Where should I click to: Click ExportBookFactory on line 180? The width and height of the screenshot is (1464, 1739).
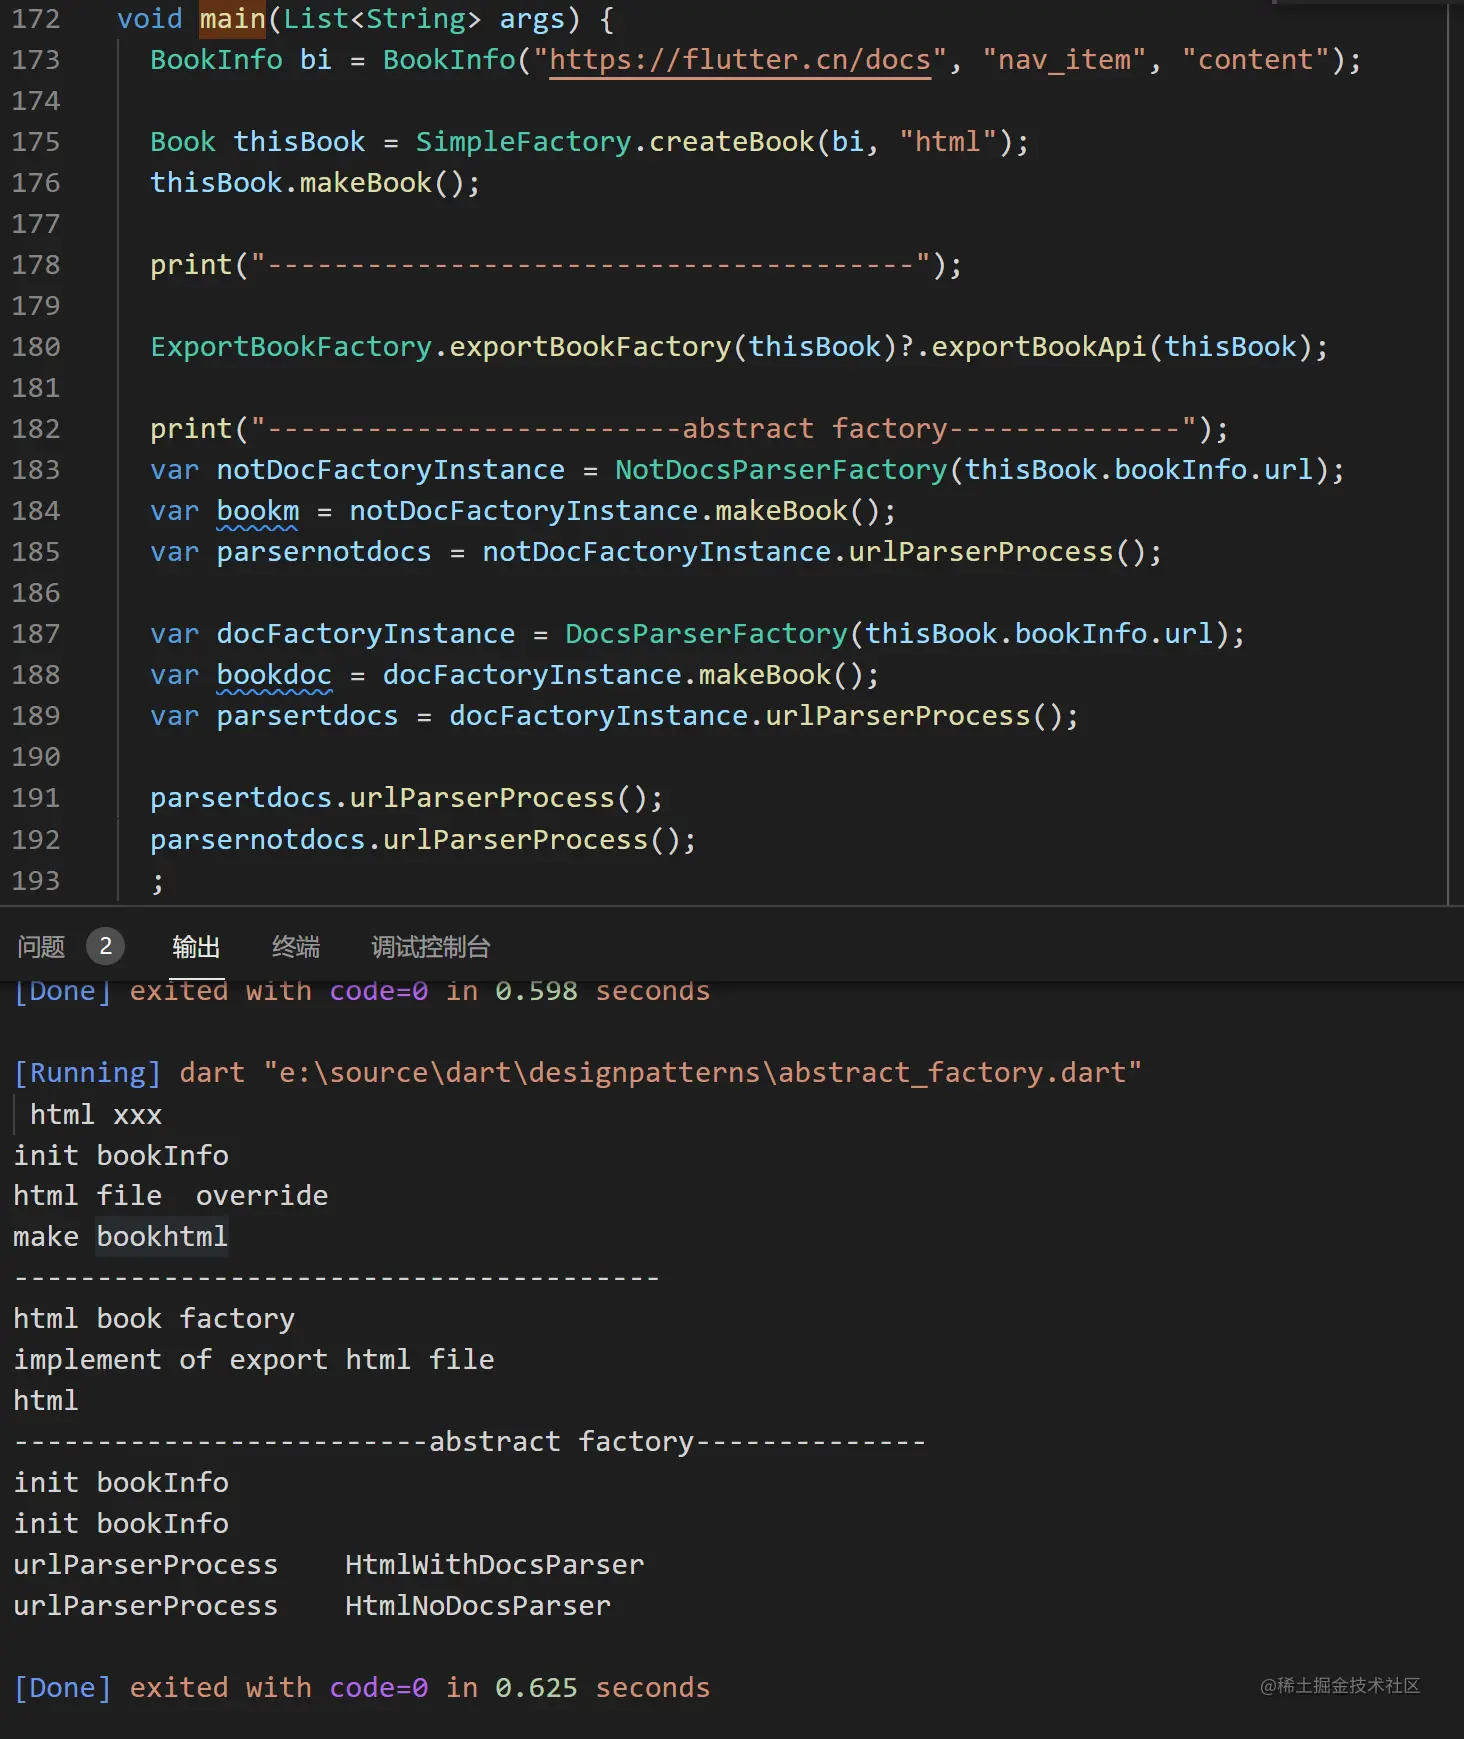(x=291, y=347)
